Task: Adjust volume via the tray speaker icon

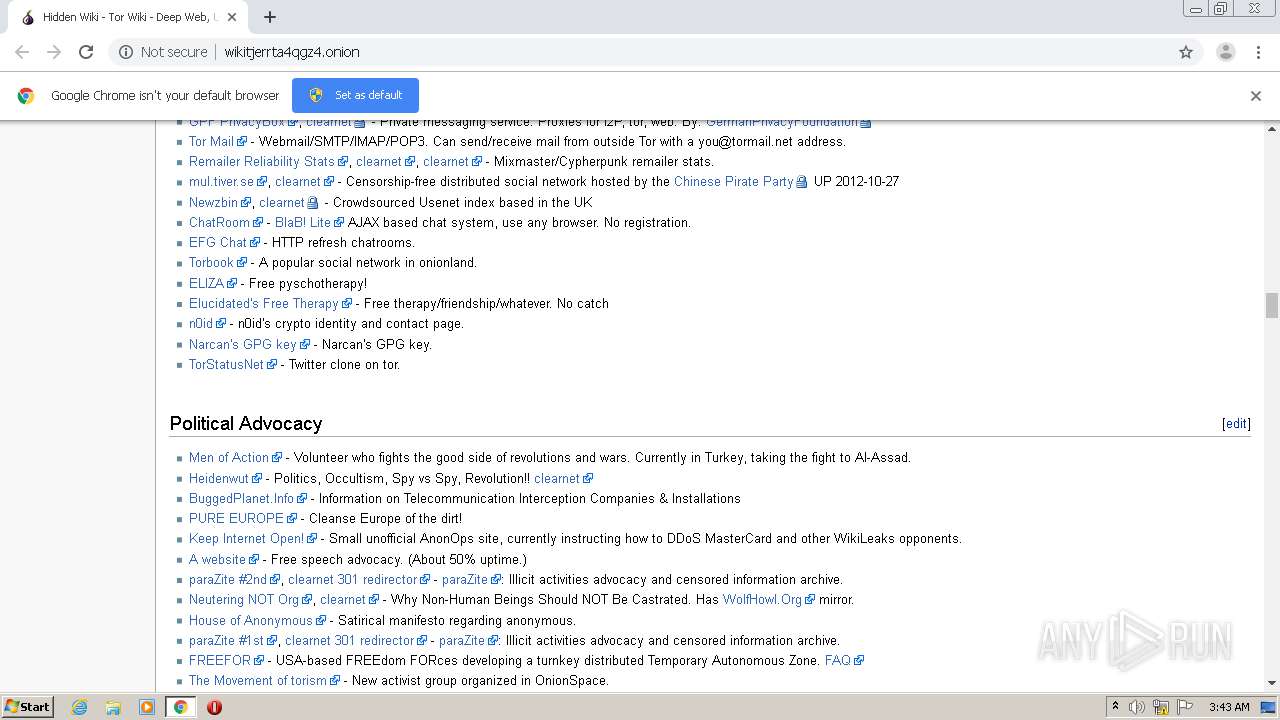Action: pos(1136,707)
